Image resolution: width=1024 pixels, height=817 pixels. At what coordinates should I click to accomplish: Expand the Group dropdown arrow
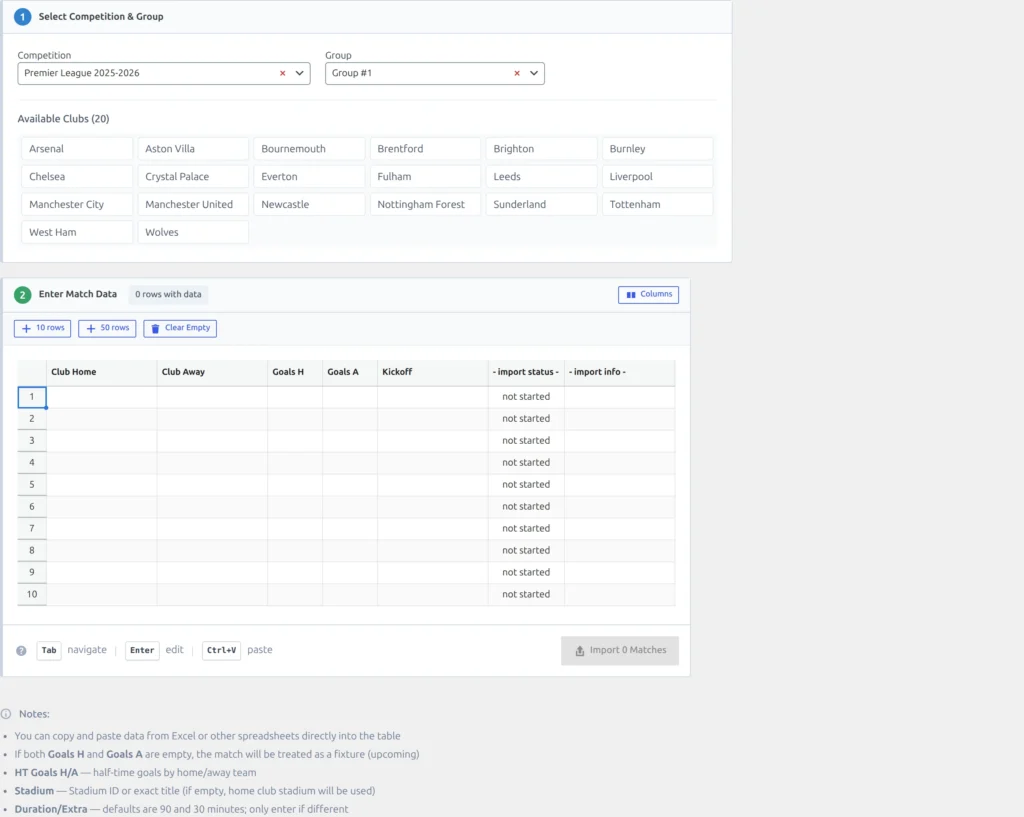[534, 73]
